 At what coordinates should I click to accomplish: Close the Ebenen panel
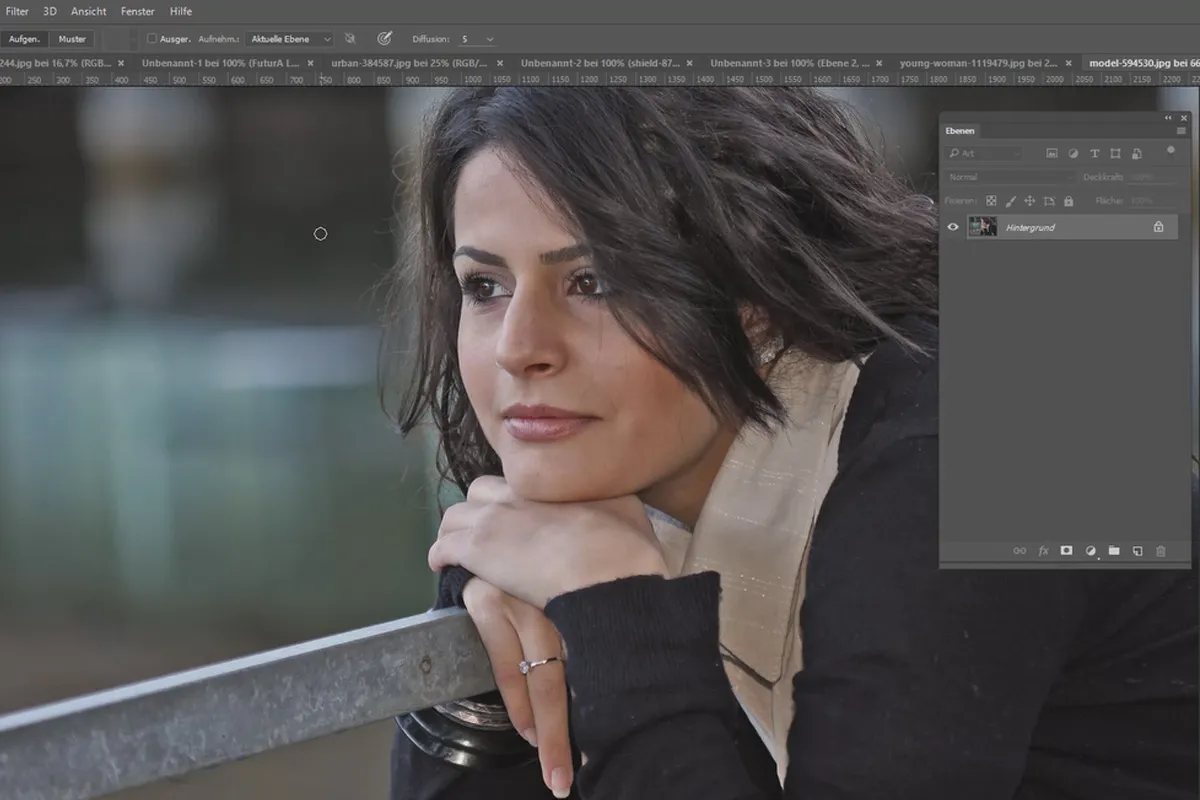[1183, 118]
